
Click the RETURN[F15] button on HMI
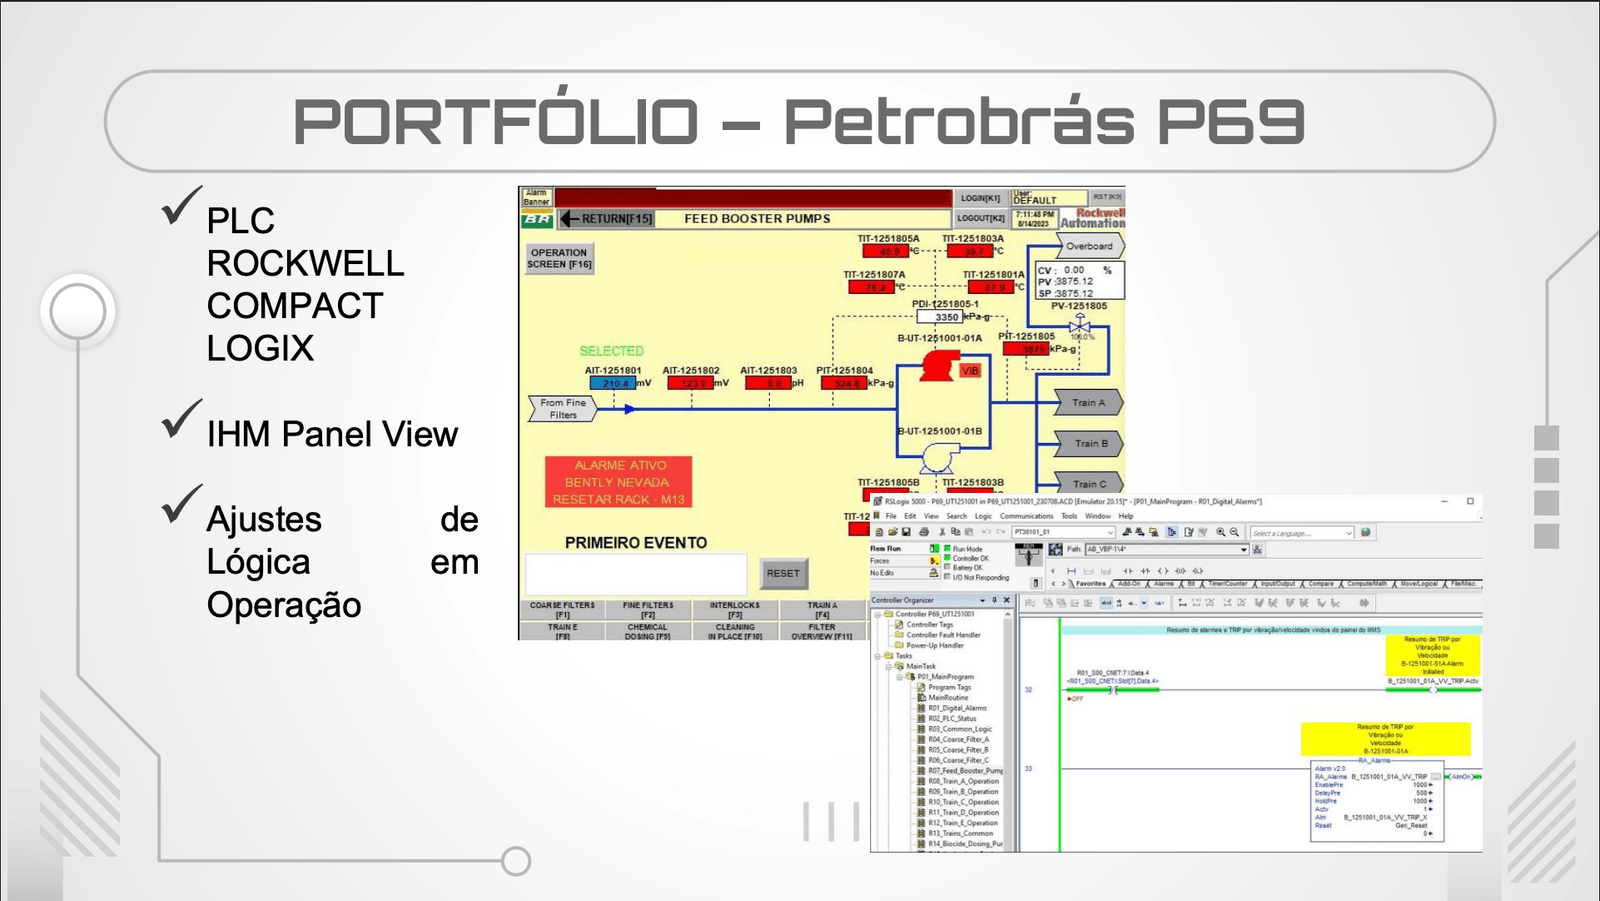click(x=607, y=219)
